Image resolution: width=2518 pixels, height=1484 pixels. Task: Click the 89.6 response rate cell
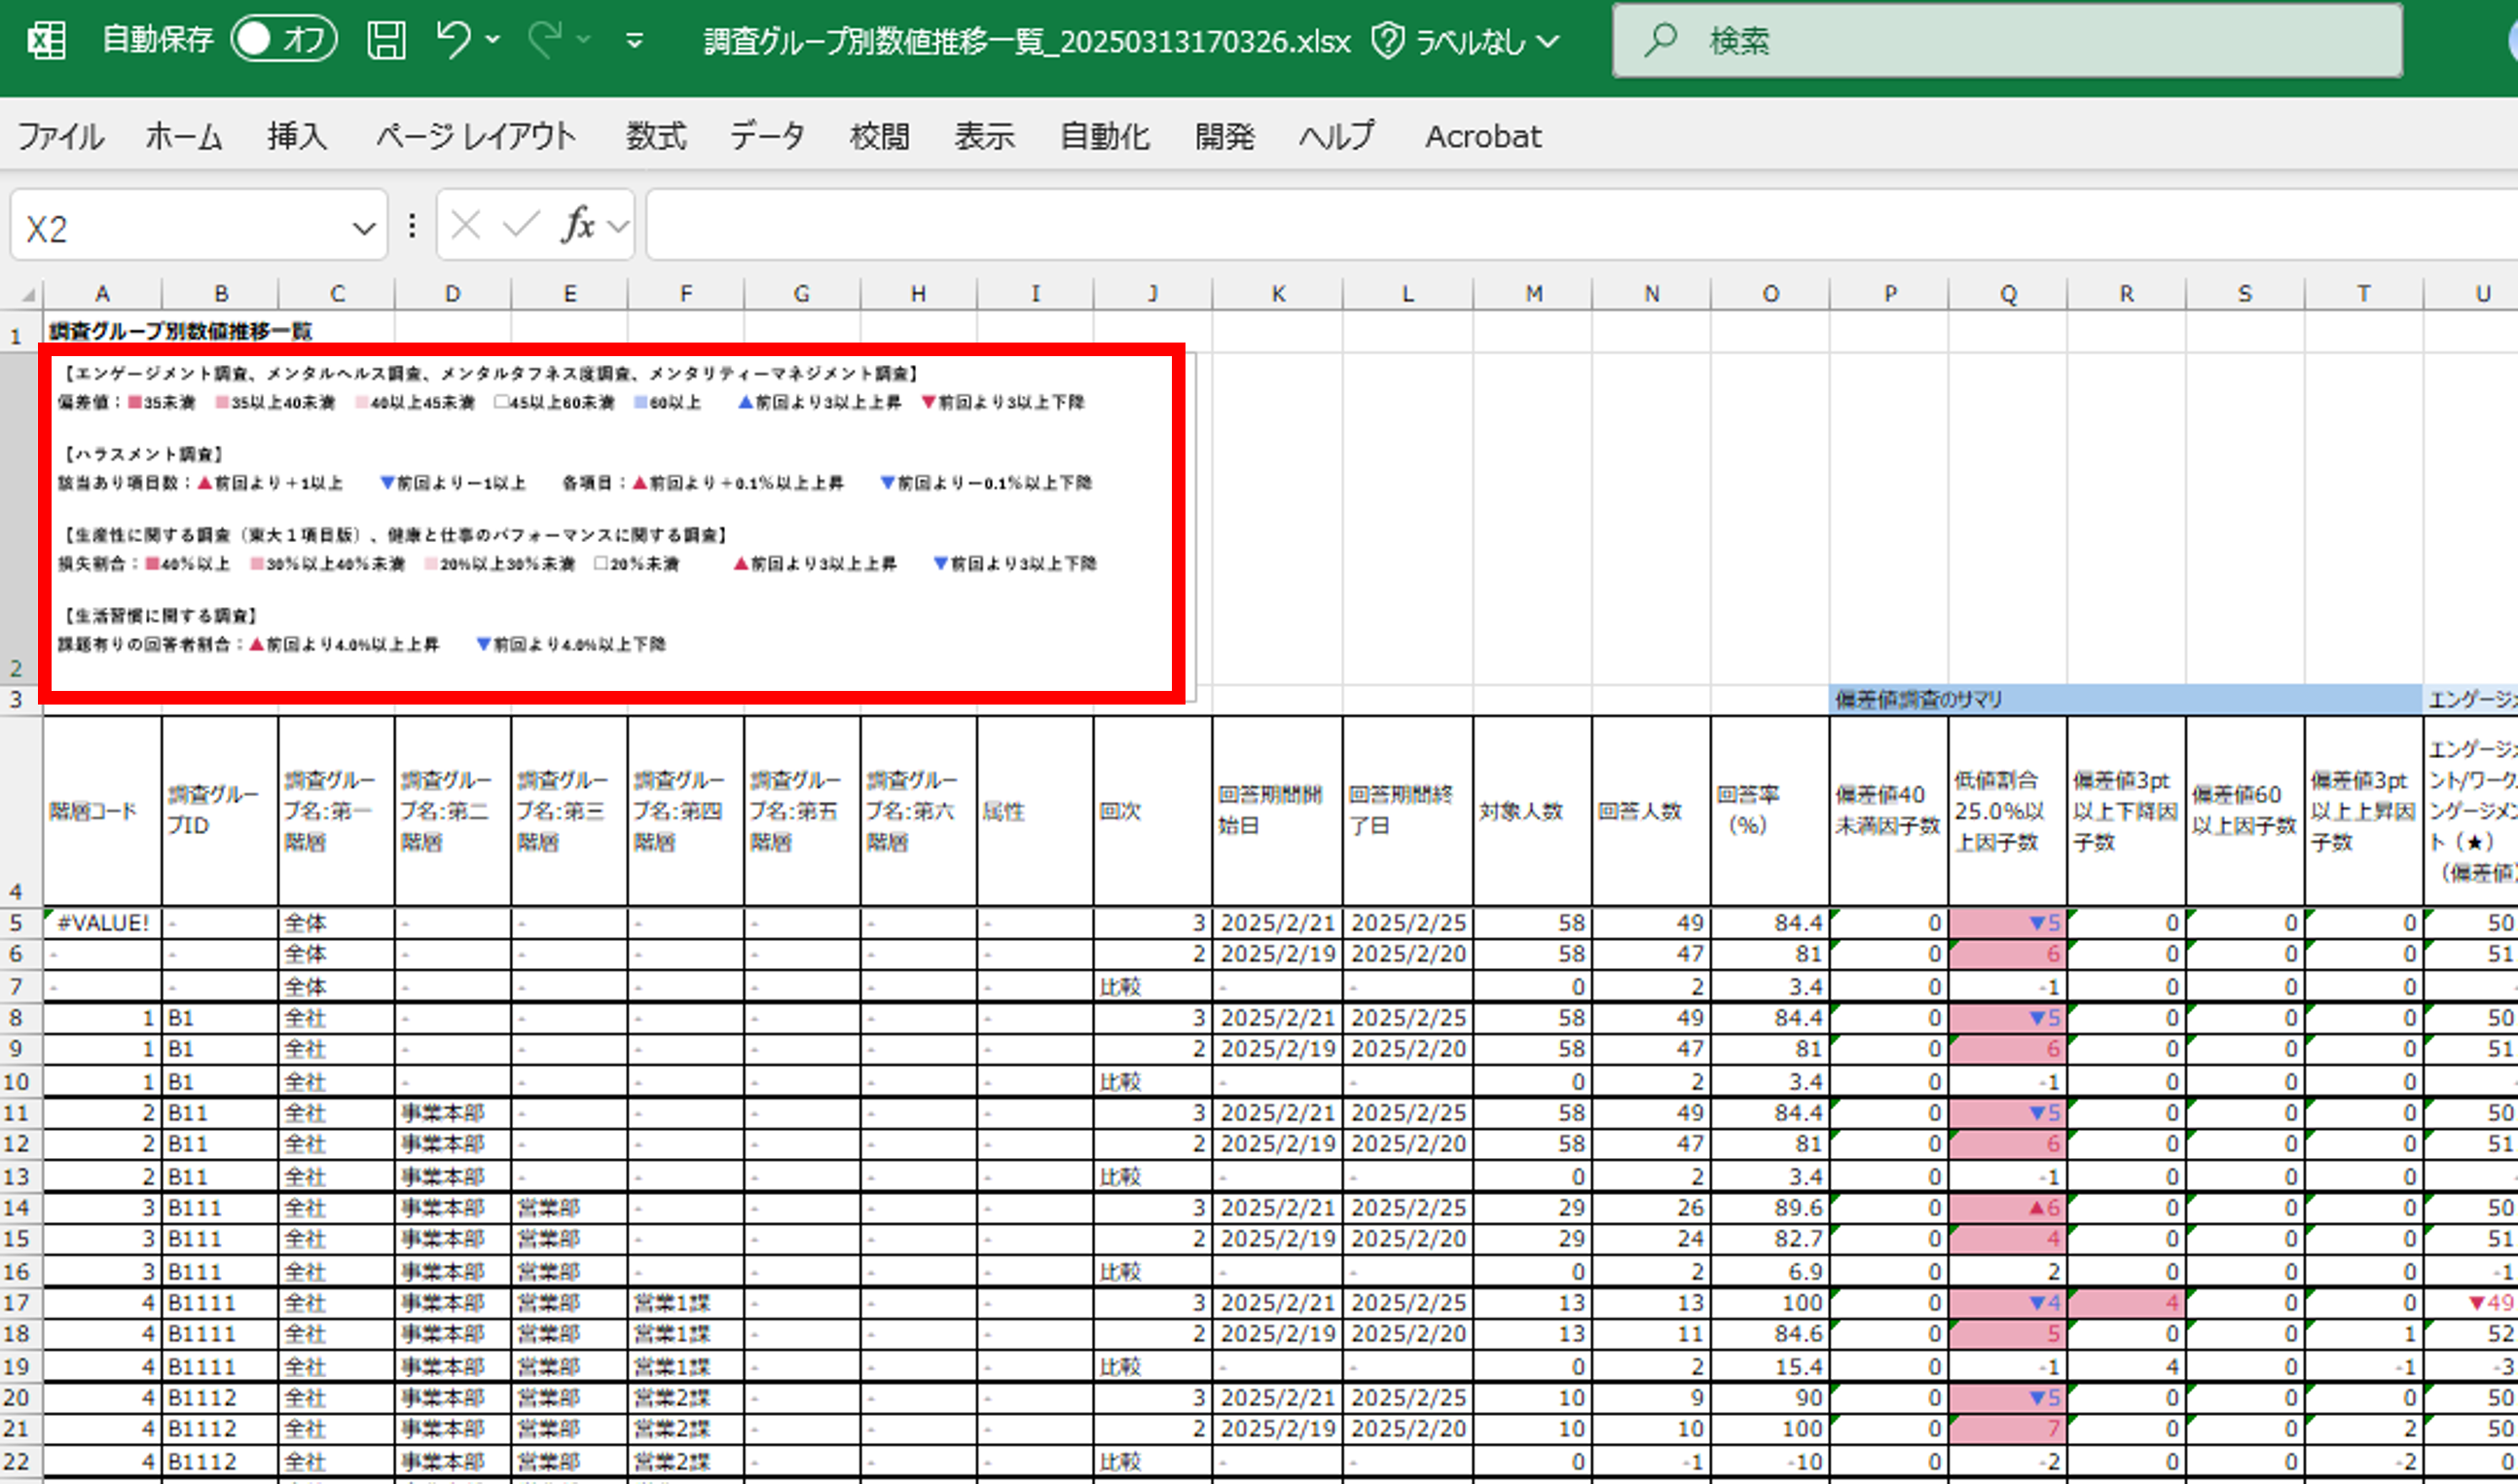coord(1770,1208)
